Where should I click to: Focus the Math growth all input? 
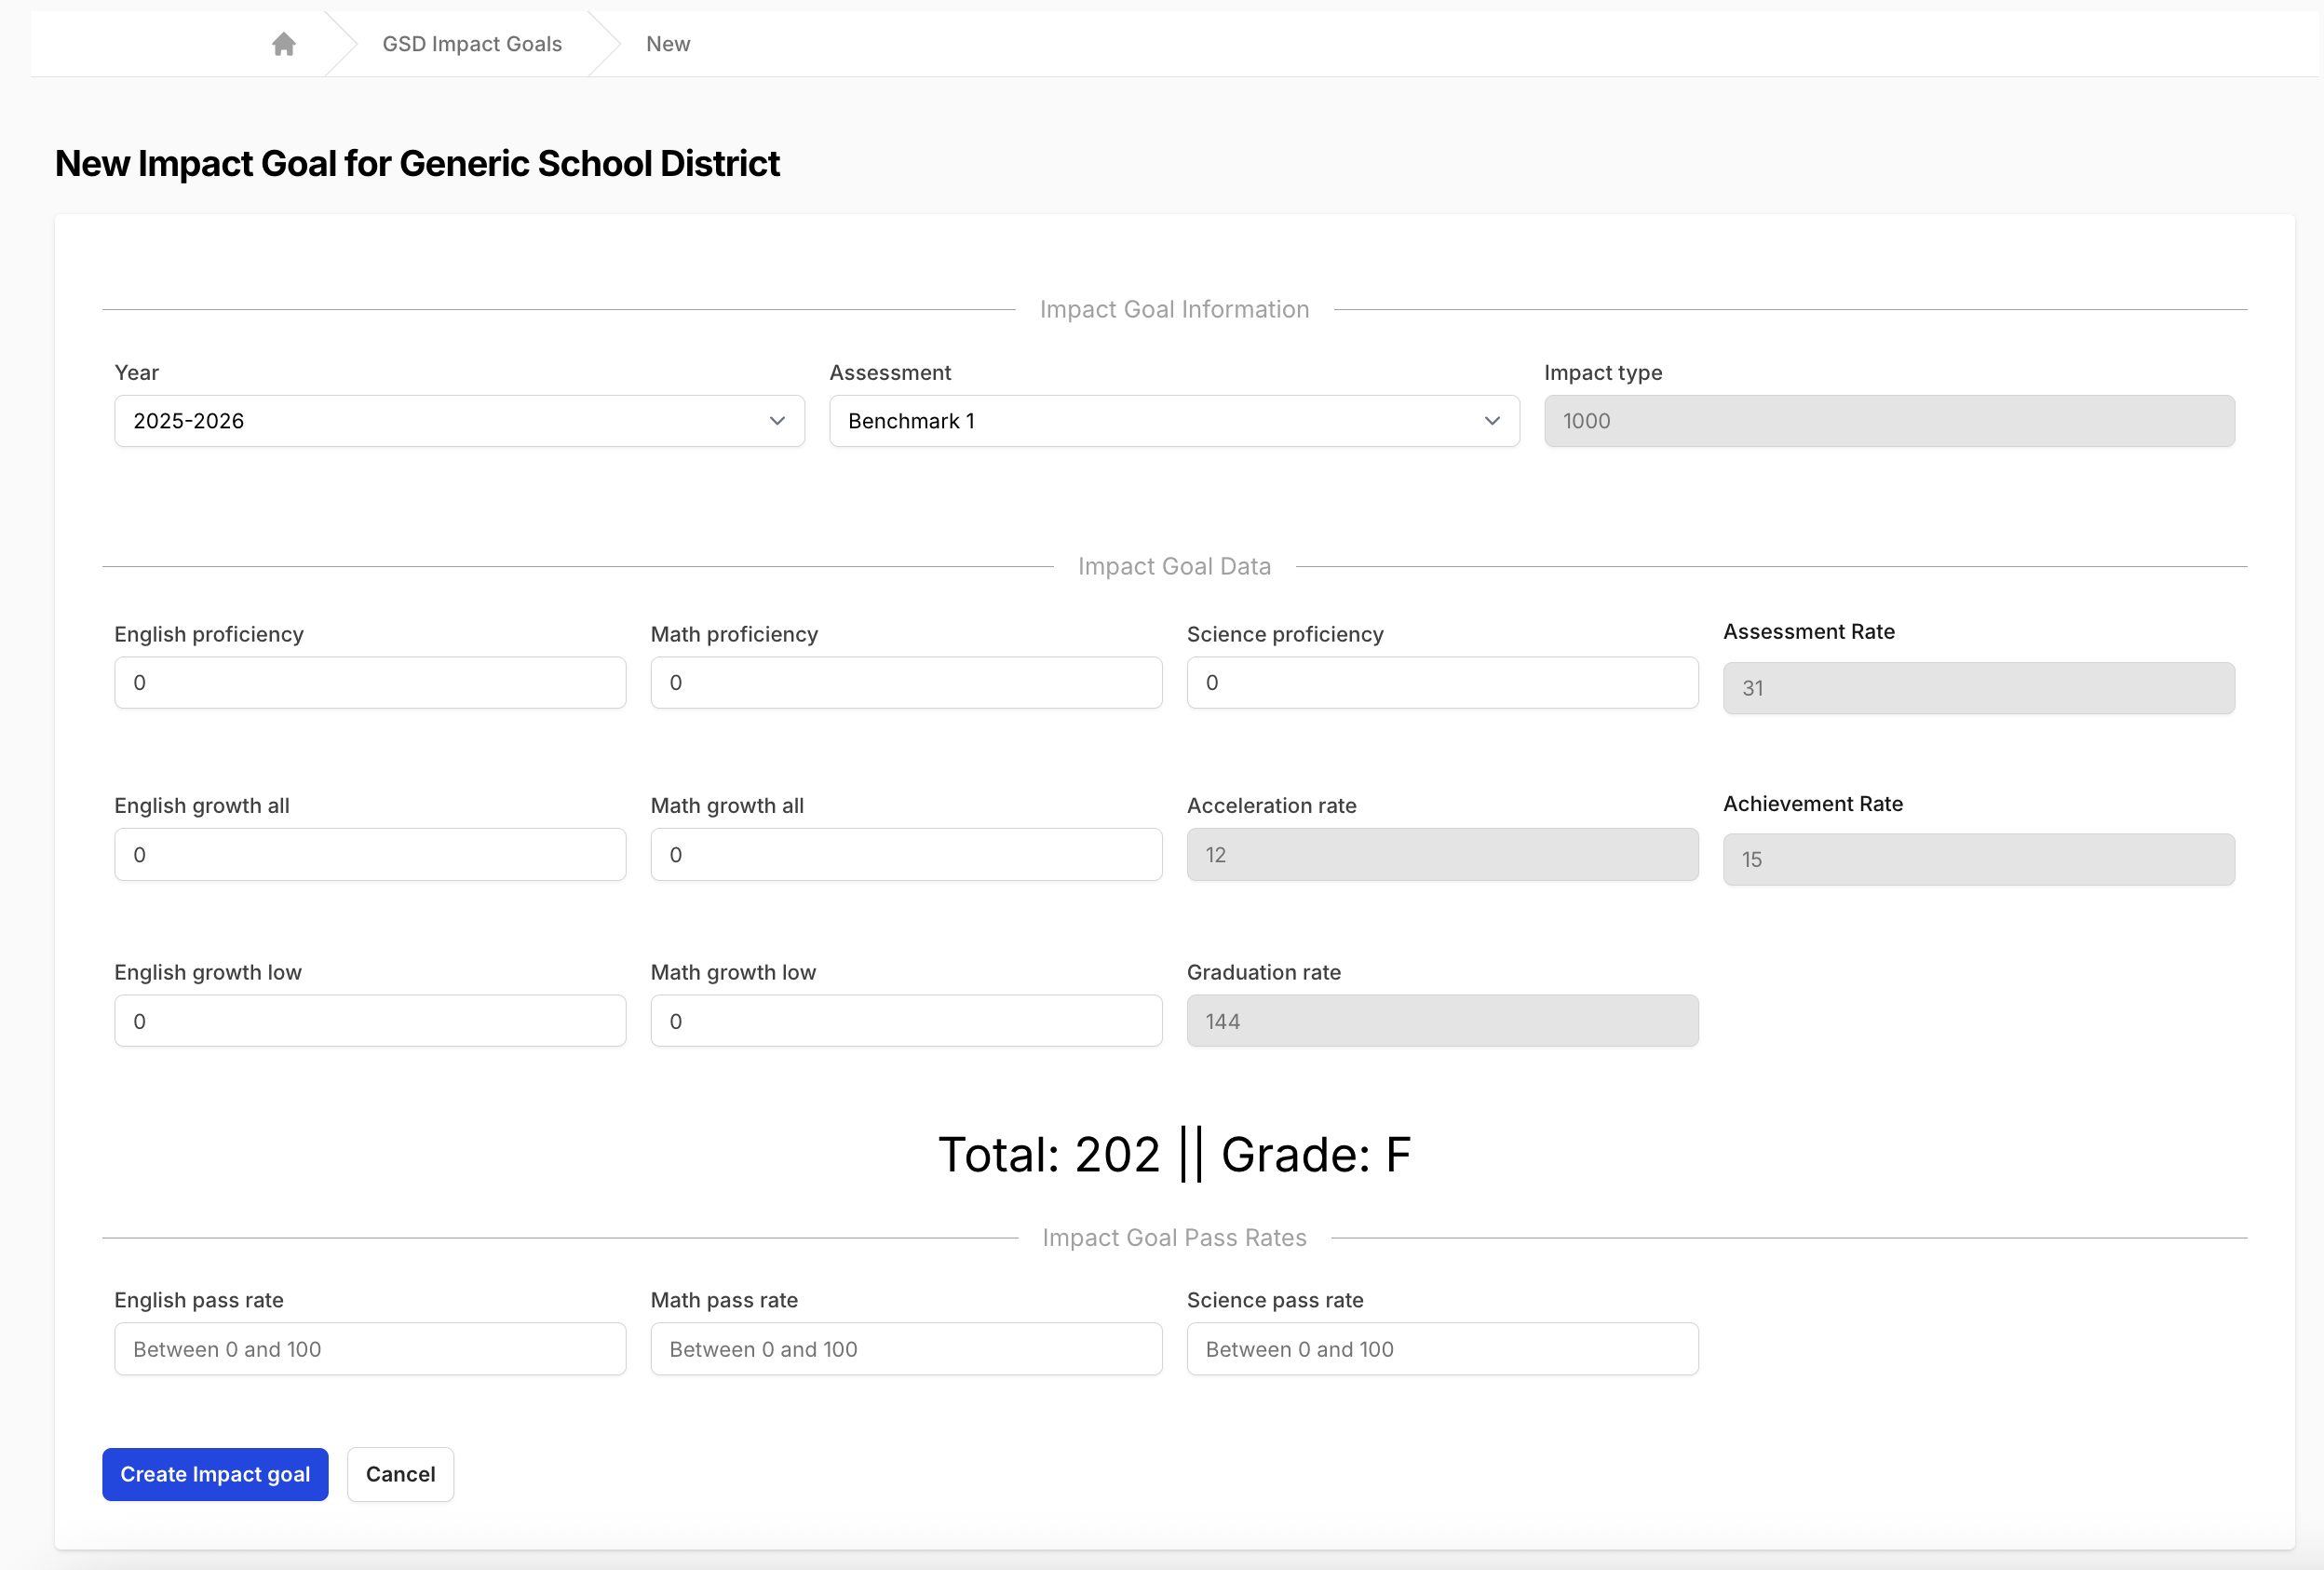[x=906, y=855]
